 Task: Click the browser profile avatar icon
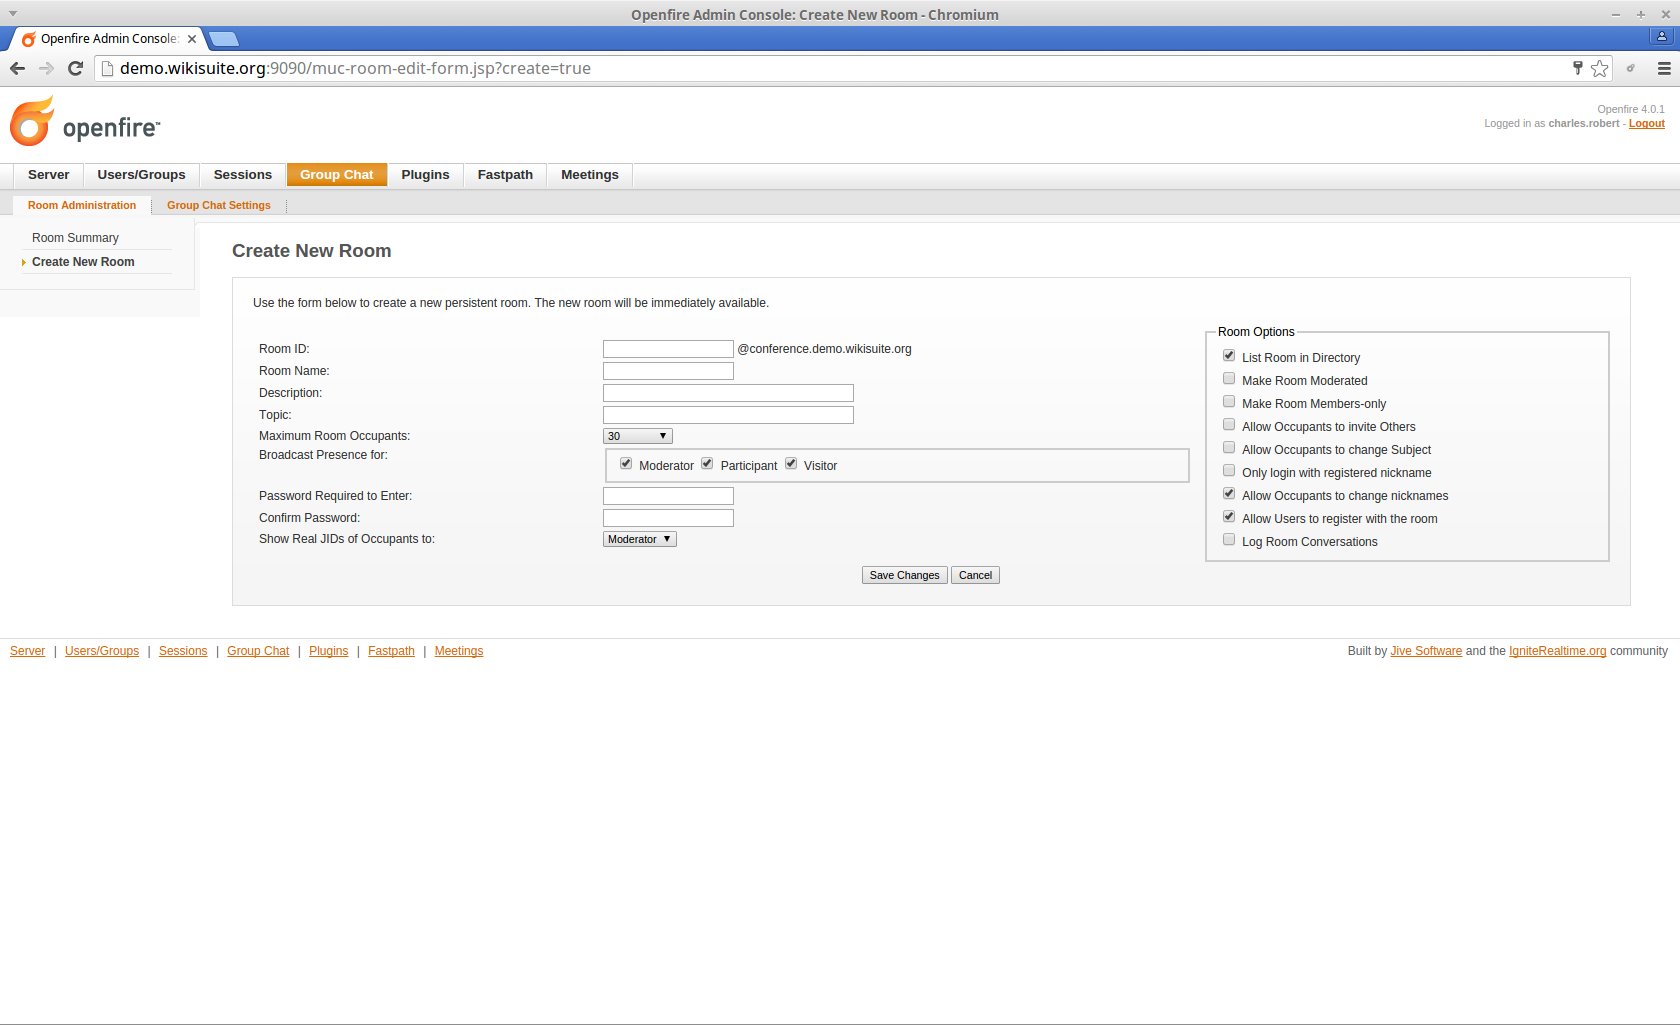[1662, 37]
